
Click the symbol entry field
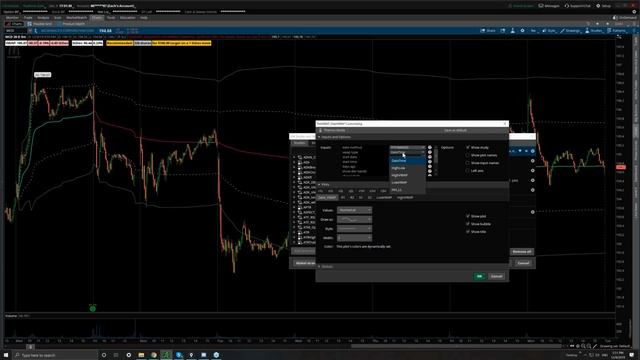point(16,31)
